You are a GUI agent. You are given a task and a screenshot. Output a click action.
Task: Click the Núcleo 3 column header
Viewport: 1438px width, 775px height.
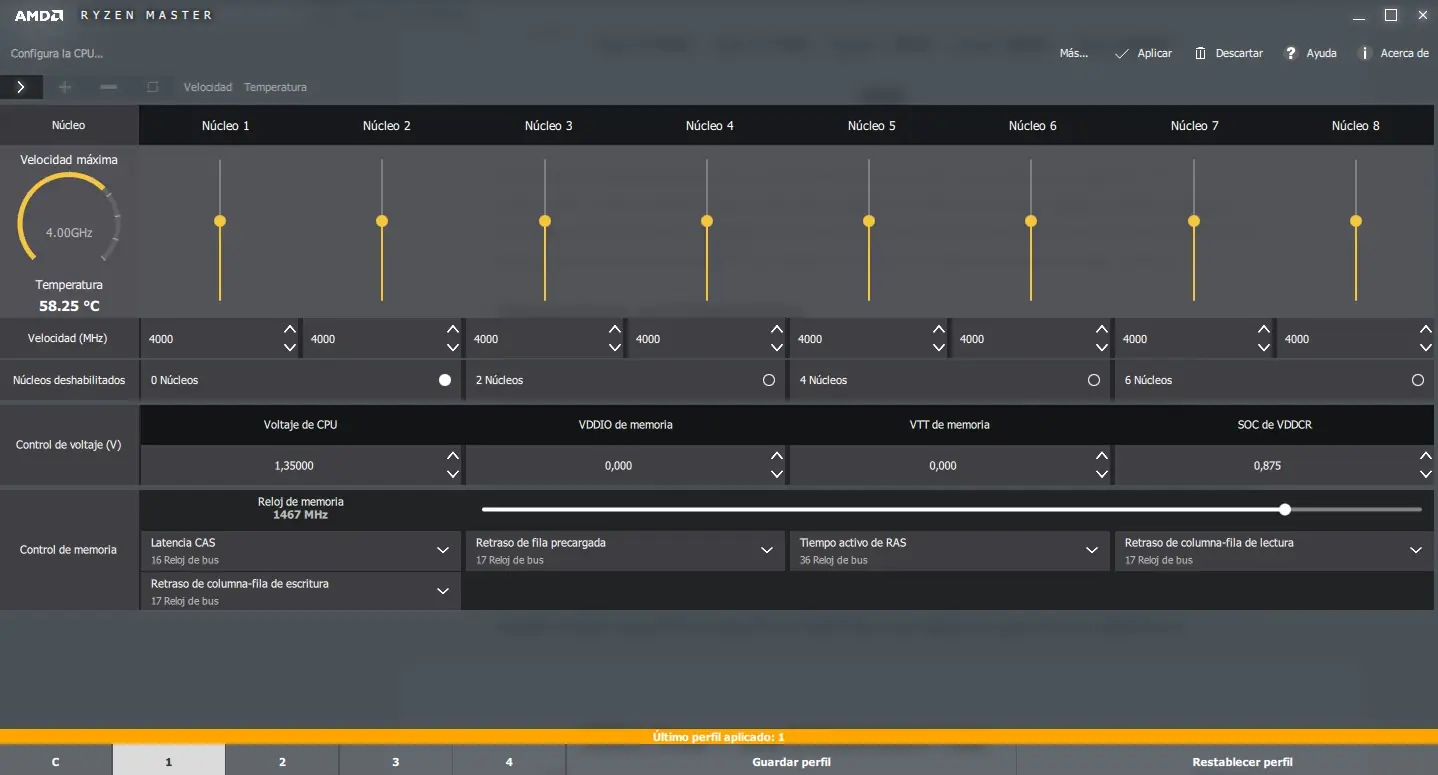pos(549,126)
